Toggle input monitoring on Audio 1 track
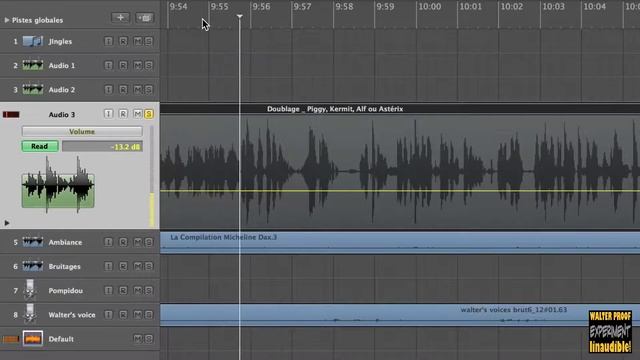This screenshot has width=640, height=360. [x=109, y=65]
